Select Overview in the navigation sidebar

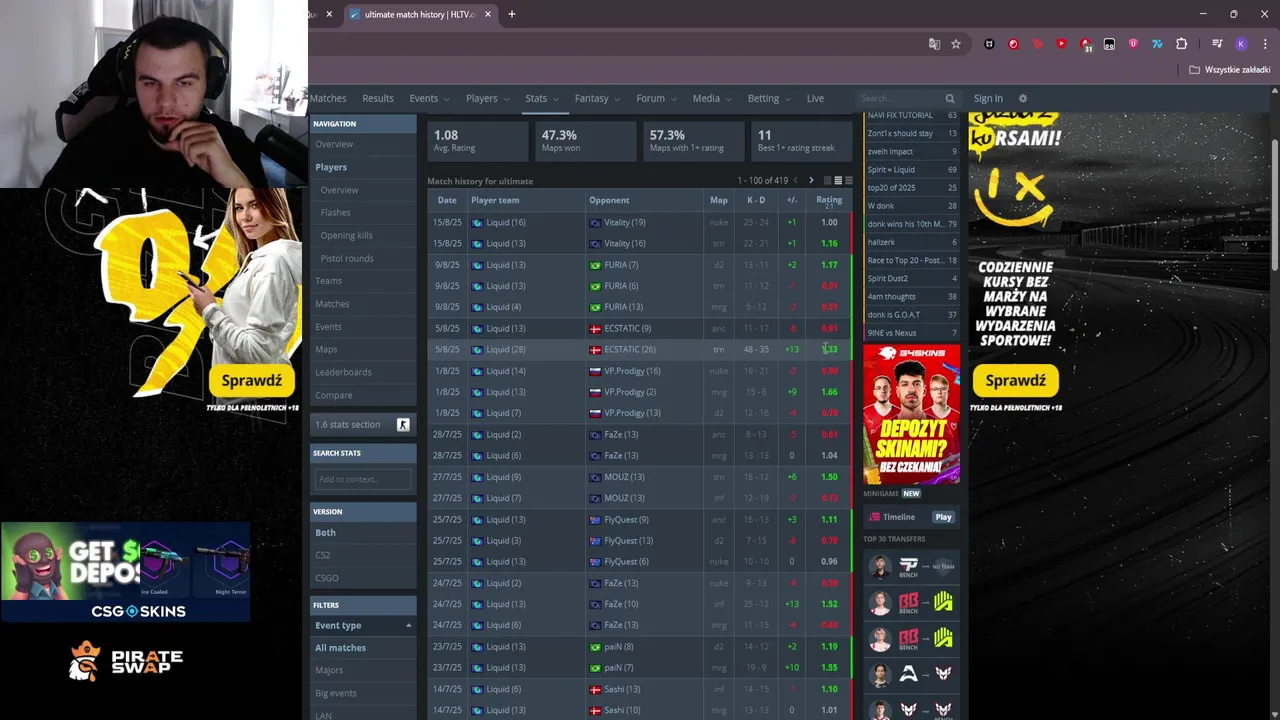pos(334,144)
